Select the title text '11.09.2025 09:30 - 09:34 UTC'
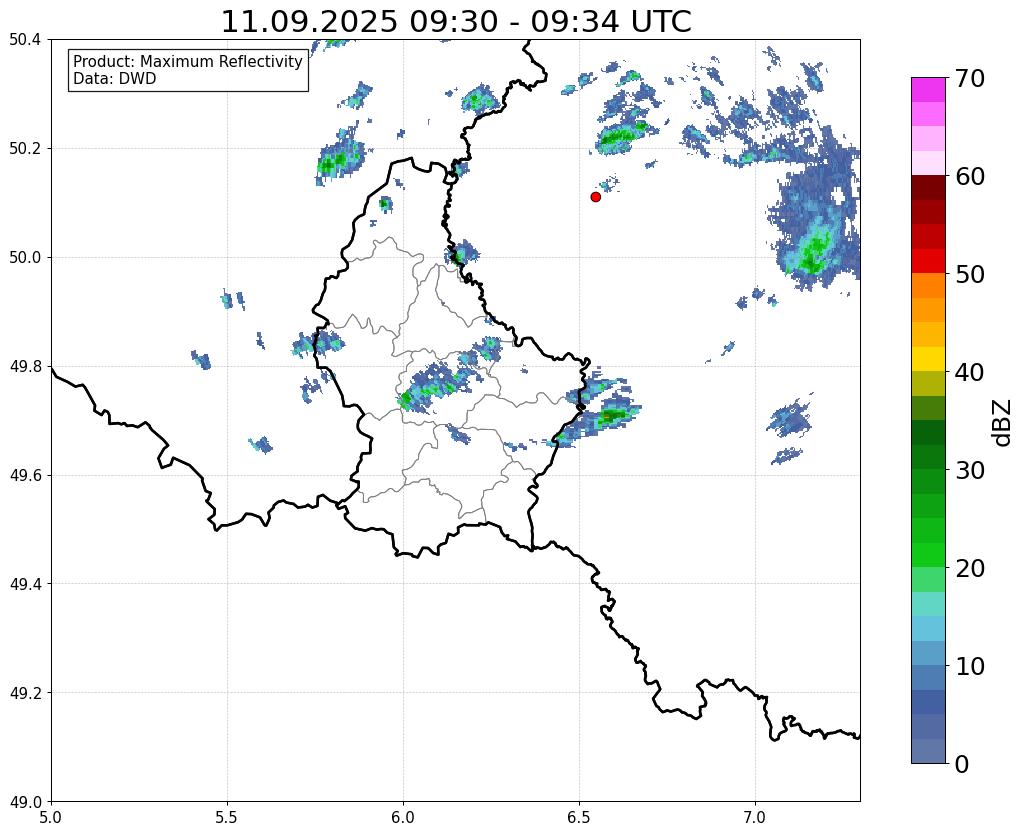The height and width of the screenshot is (834, 1023). tap(456, 22)
